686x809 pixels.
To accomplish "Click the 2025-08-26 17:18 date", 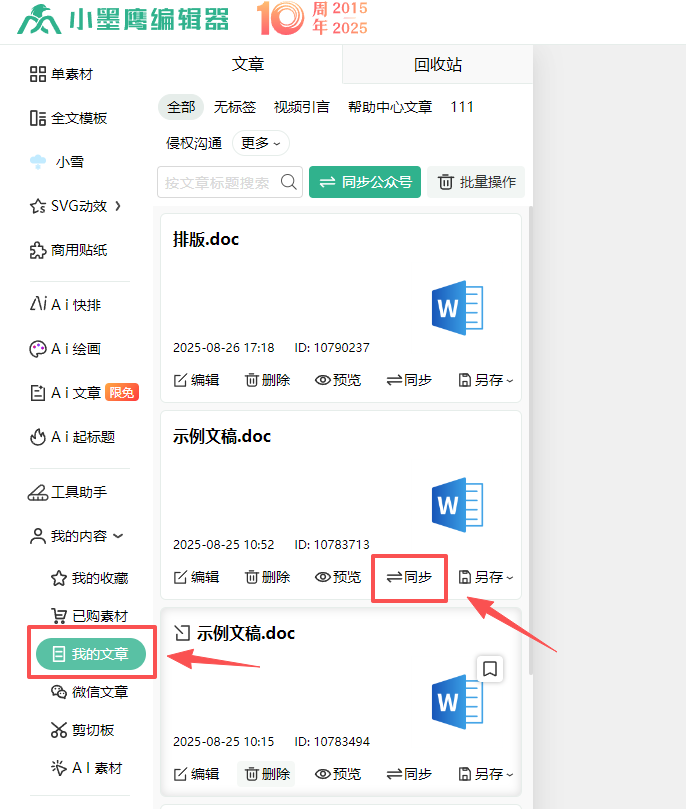I will (x=223, y=348).
